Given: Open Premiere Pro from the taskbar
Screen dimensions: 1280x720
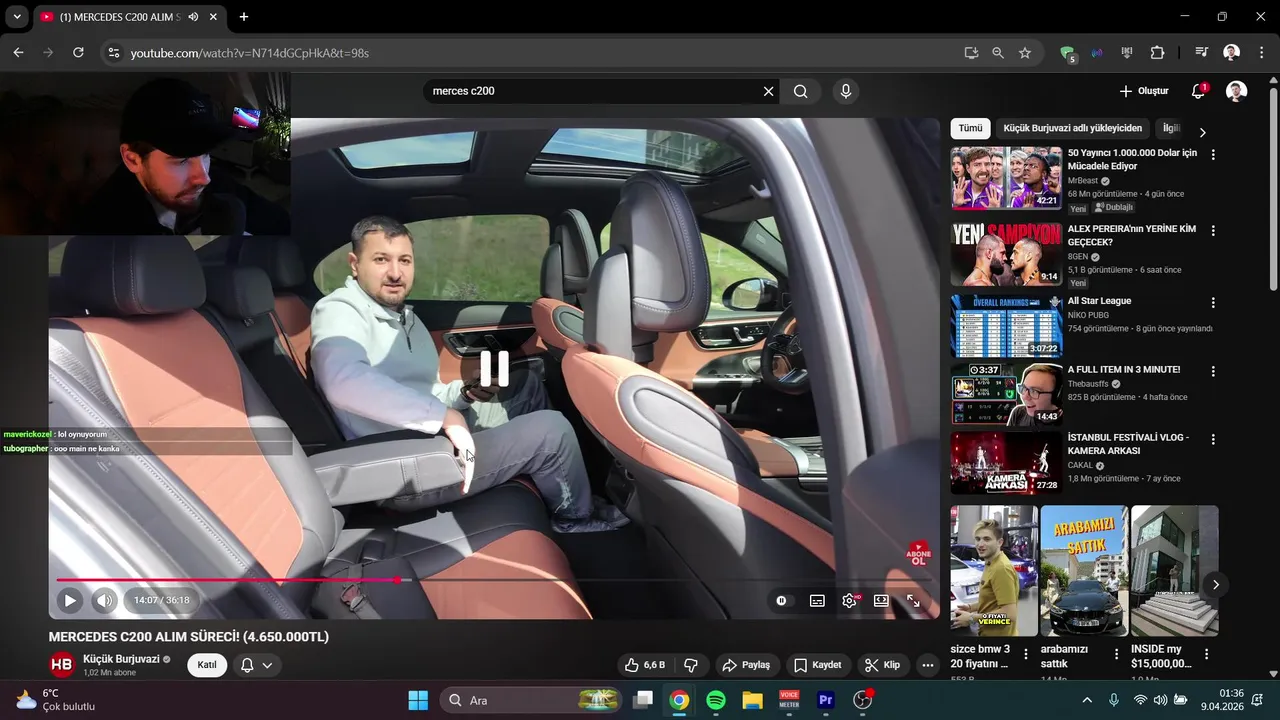Looking at the screenshot, I should [826, 700].
